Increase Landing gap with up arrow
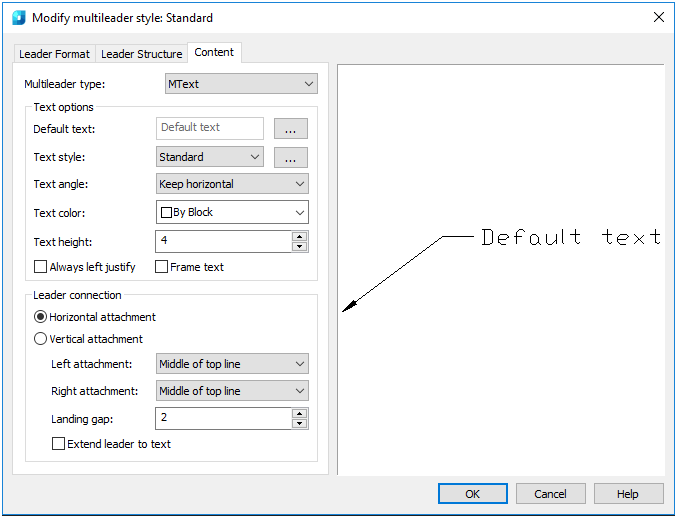The width and height of the screenshot is (677, 517). pyautogui.click(x=299, y=413)
